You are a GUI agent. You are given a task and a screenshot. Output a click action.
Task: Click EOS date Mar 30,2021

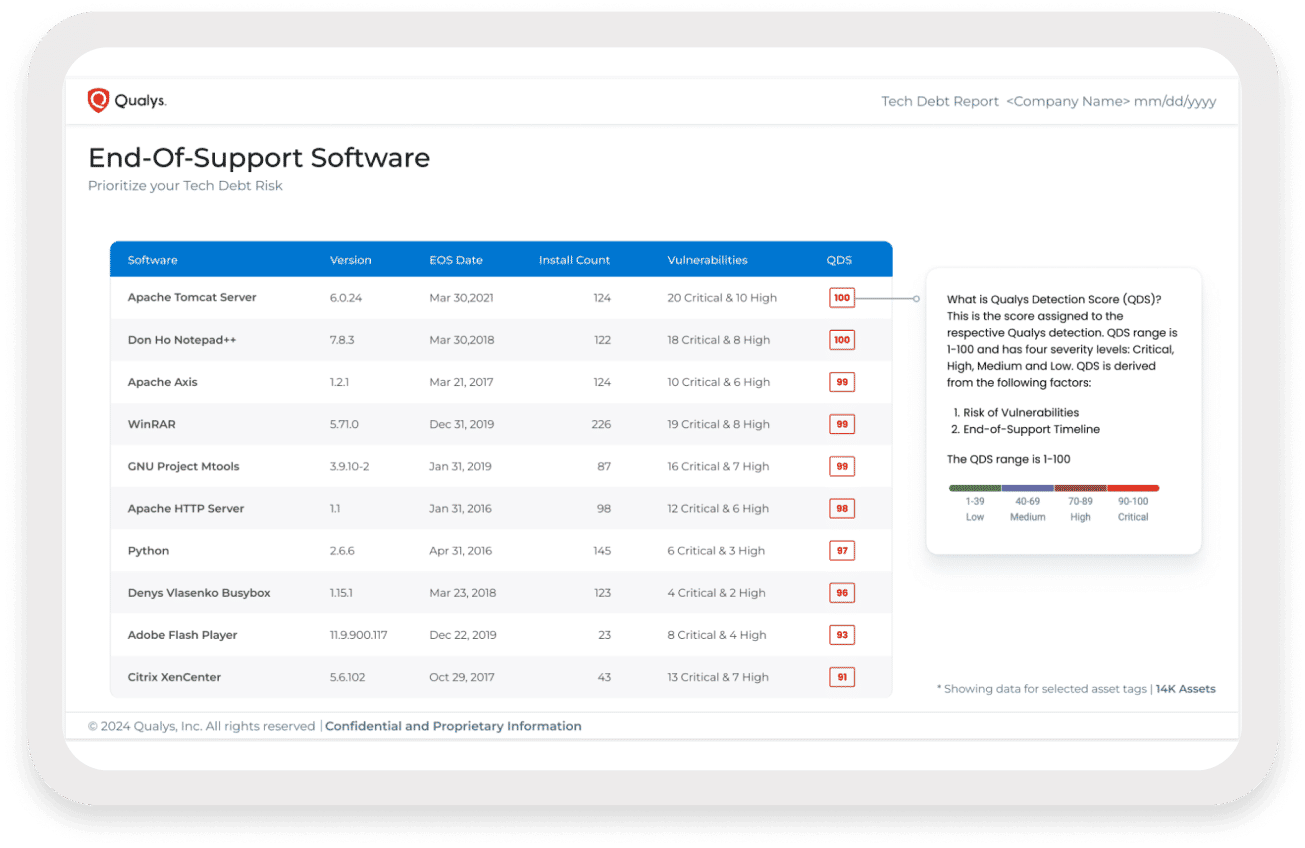point(461,298)
